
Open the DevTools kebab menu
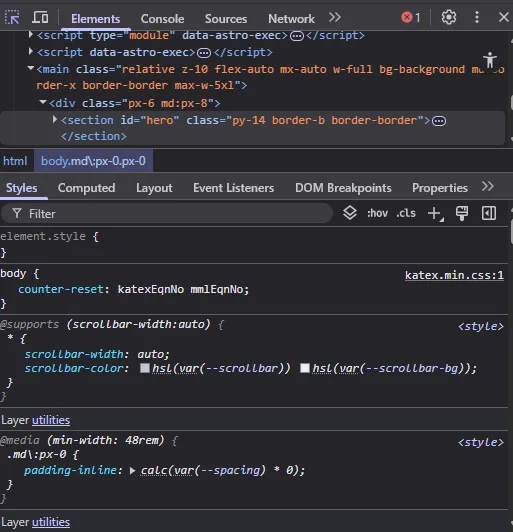coord(477,17)
